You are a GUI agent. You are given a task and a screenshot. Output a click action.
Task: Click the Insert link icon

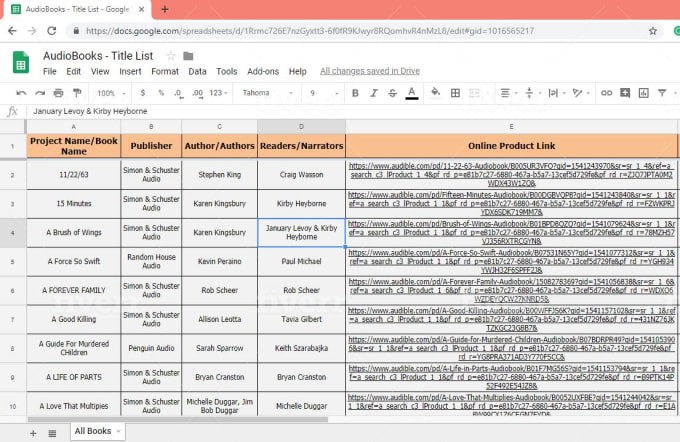606,93
